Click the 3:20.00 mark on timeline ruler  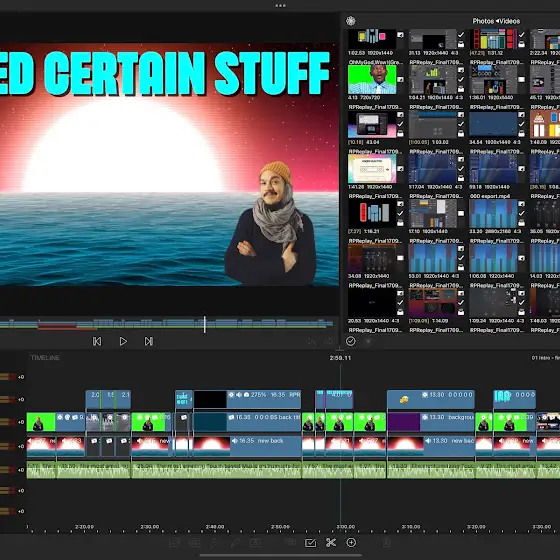click(x=476, y=527)
